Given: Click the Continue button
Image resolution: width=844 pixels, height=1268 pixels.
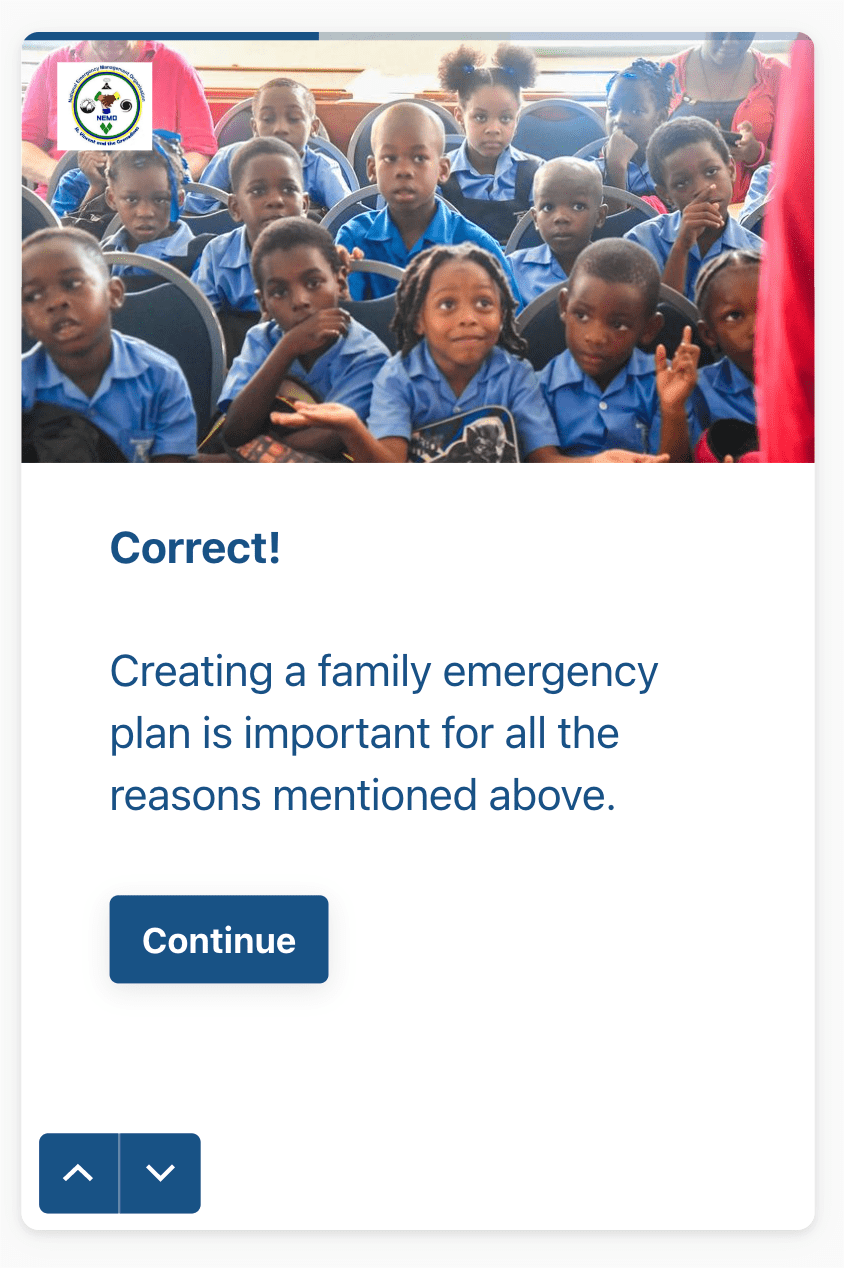Looking at the screenshot, I should [219, 939].
